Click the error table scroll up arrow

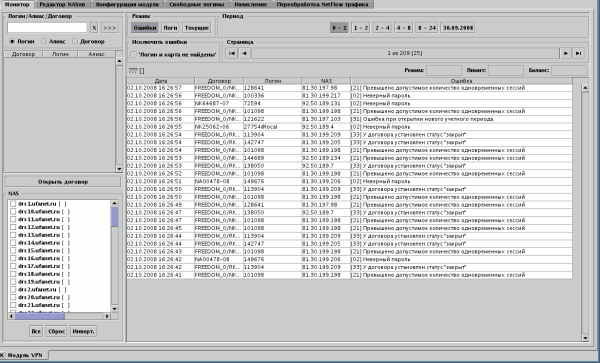[x=585, y=88]
